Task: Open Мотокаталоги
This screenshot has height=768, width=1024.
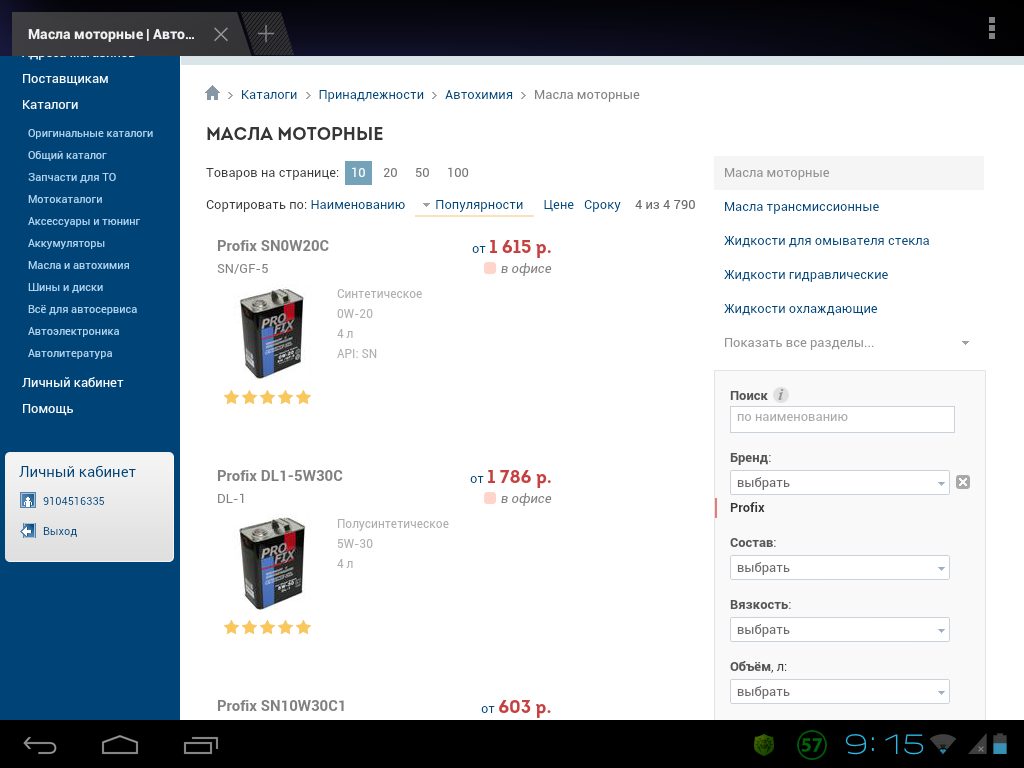Action: tap(65, 199)
